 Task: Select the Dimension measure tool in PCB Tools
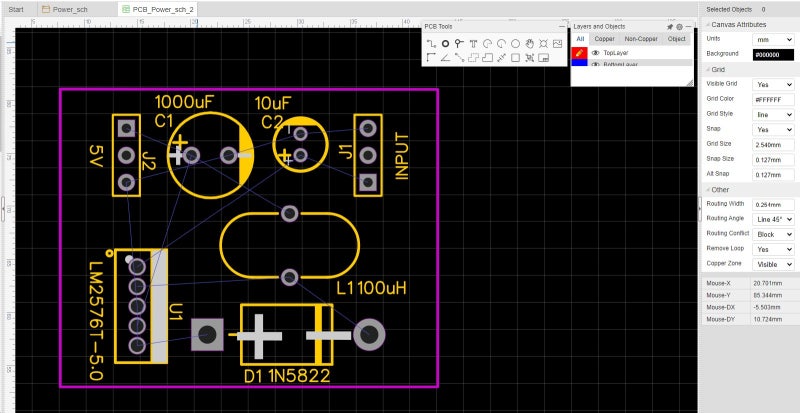coord(501,58)
